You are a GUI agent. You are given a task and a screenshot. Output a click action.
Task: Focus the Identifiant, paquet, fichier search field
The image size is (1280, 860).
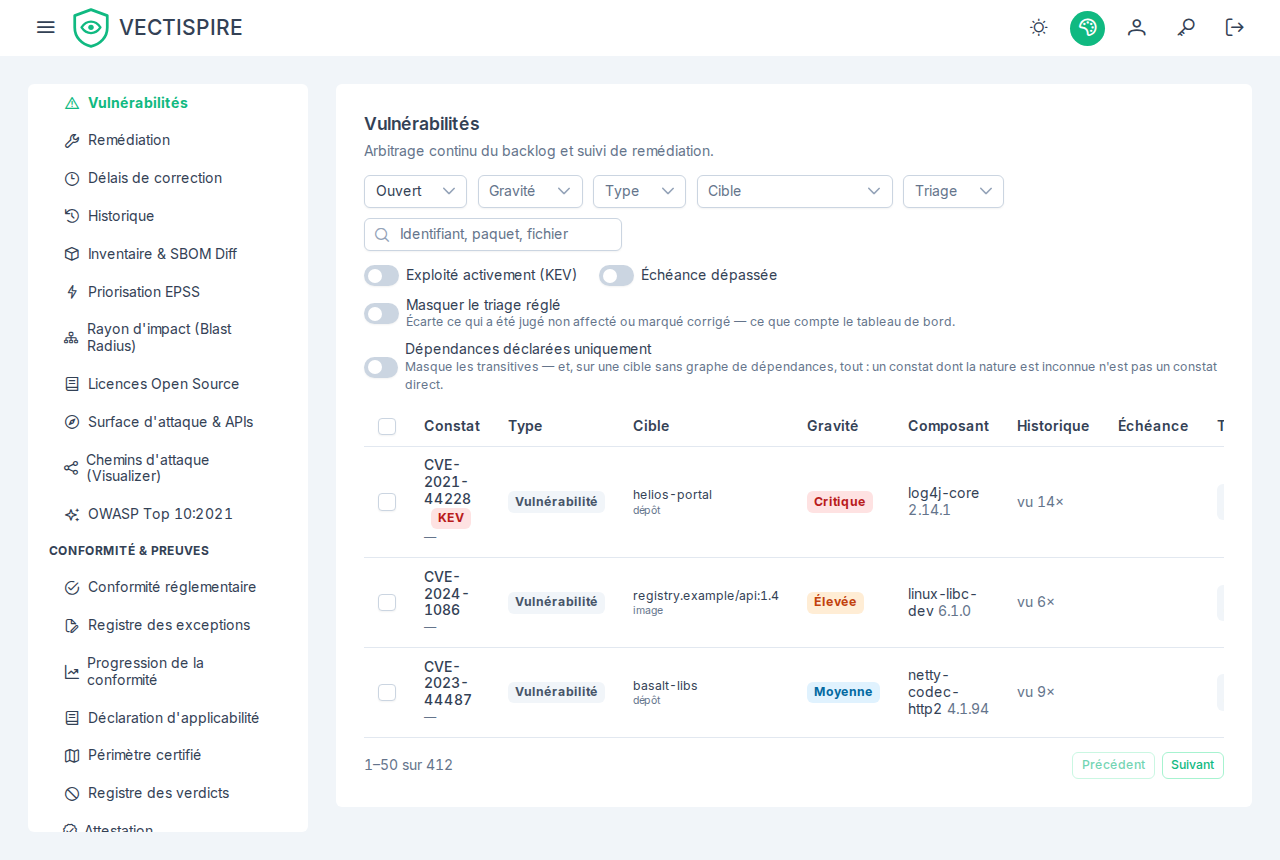click(x=493, y=234)
